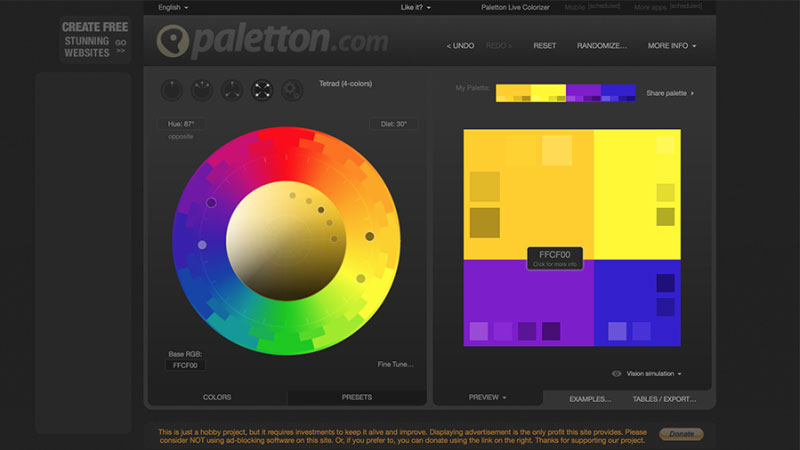Click the dark base hue dot on wheel
The image size is (800, 450).
click(x=369, y=236)
